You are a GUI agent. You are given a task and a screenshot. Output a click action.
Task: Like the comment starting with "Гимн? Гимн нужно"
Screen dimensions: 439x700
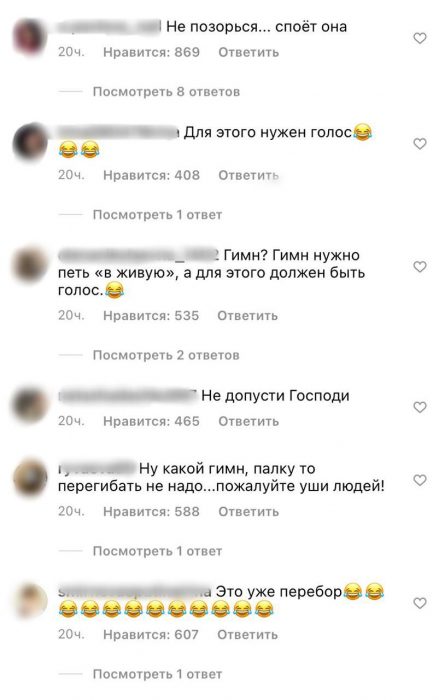(419, 267)
